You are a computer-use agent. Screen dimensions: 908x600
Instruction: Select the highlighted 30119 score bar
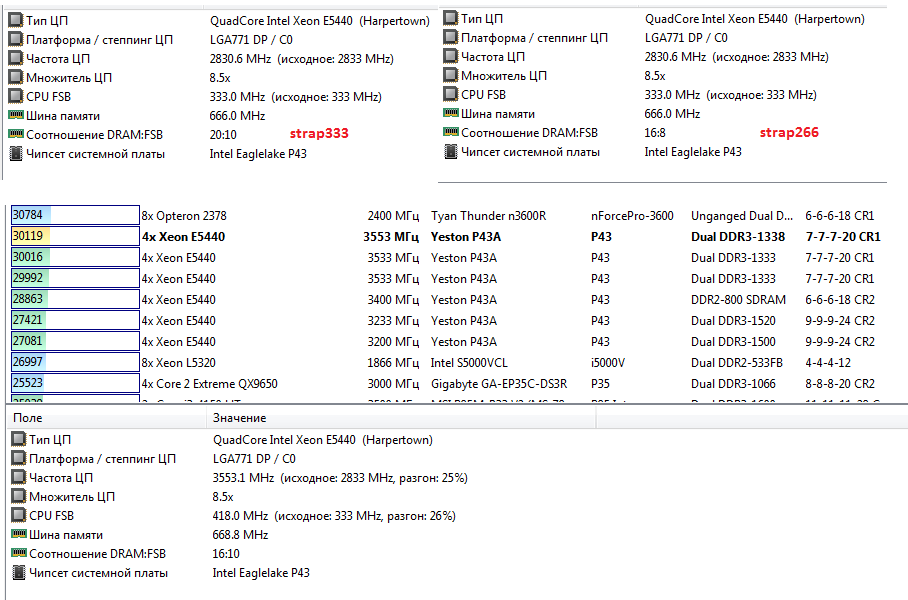click(75, 236)
